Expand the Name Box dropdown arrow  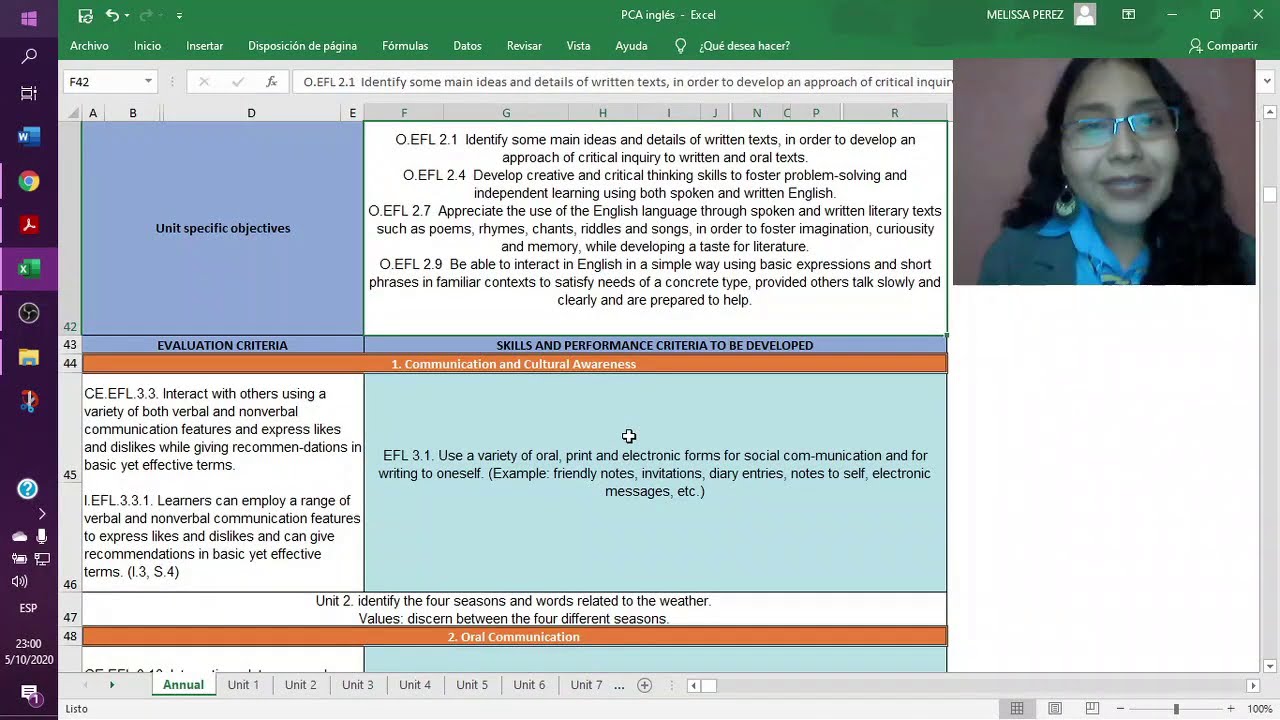[148, 82]
